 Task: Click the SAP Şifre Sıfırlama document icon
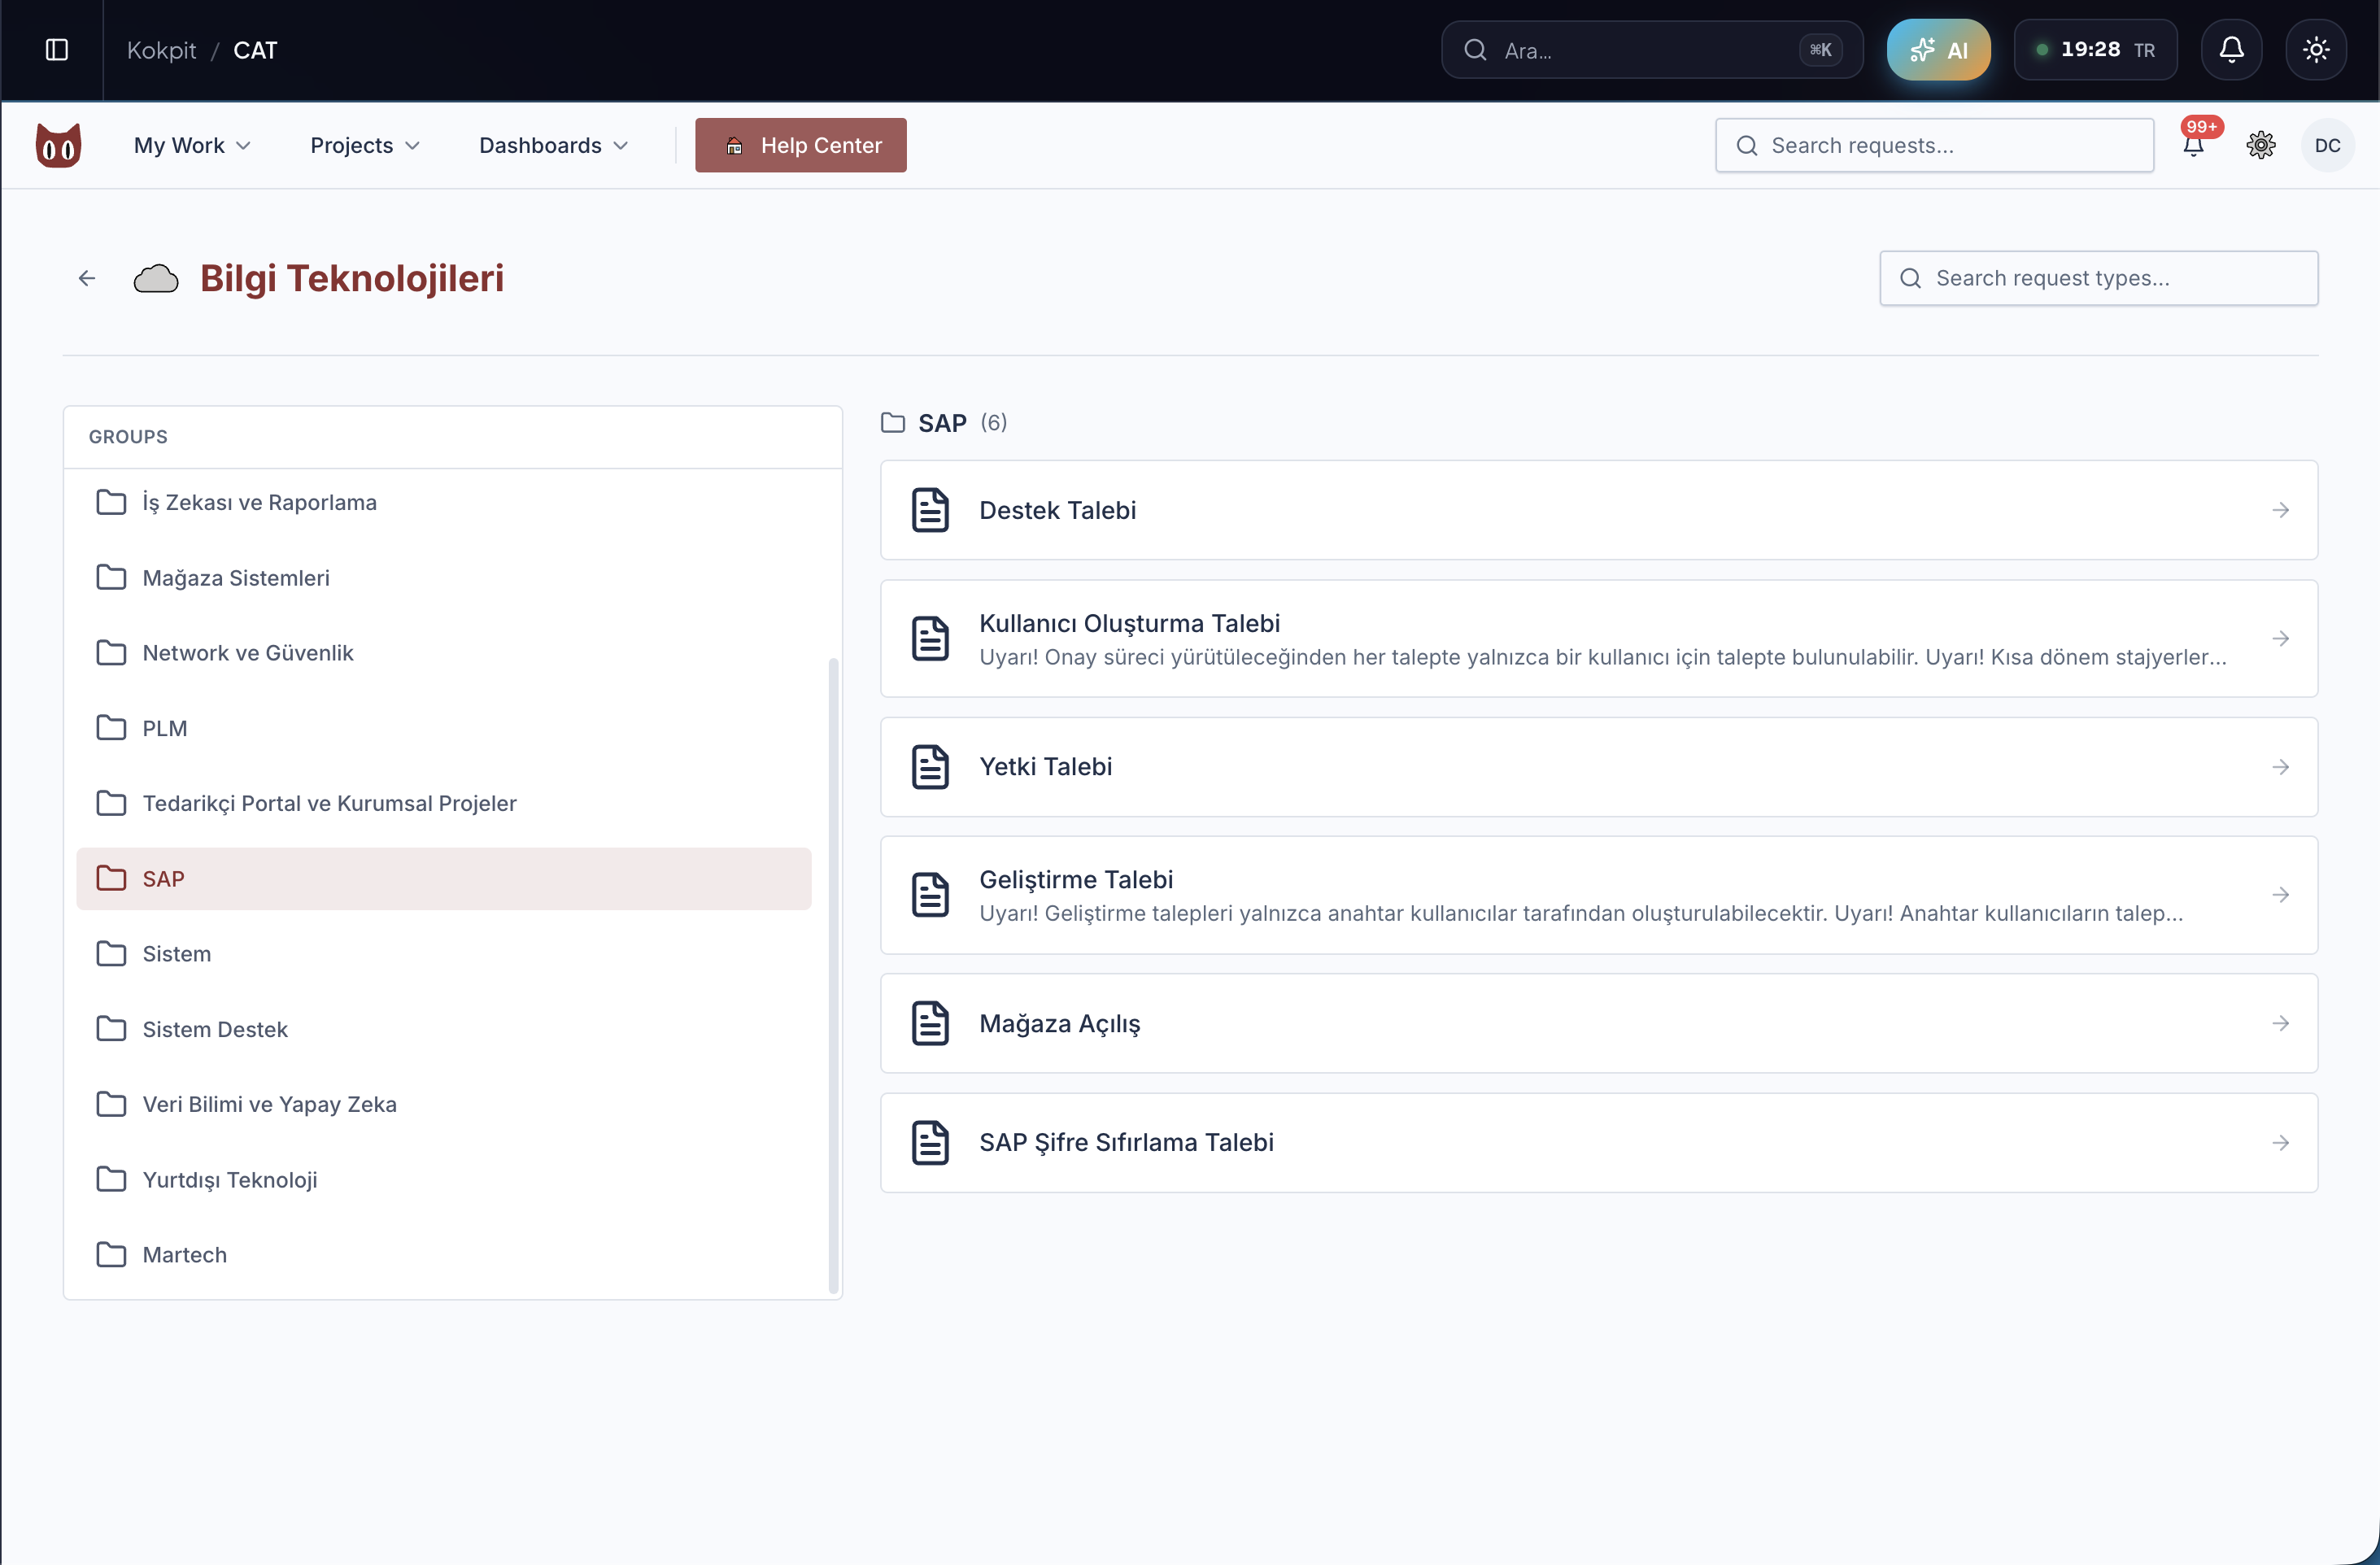tap(930, 1142)
